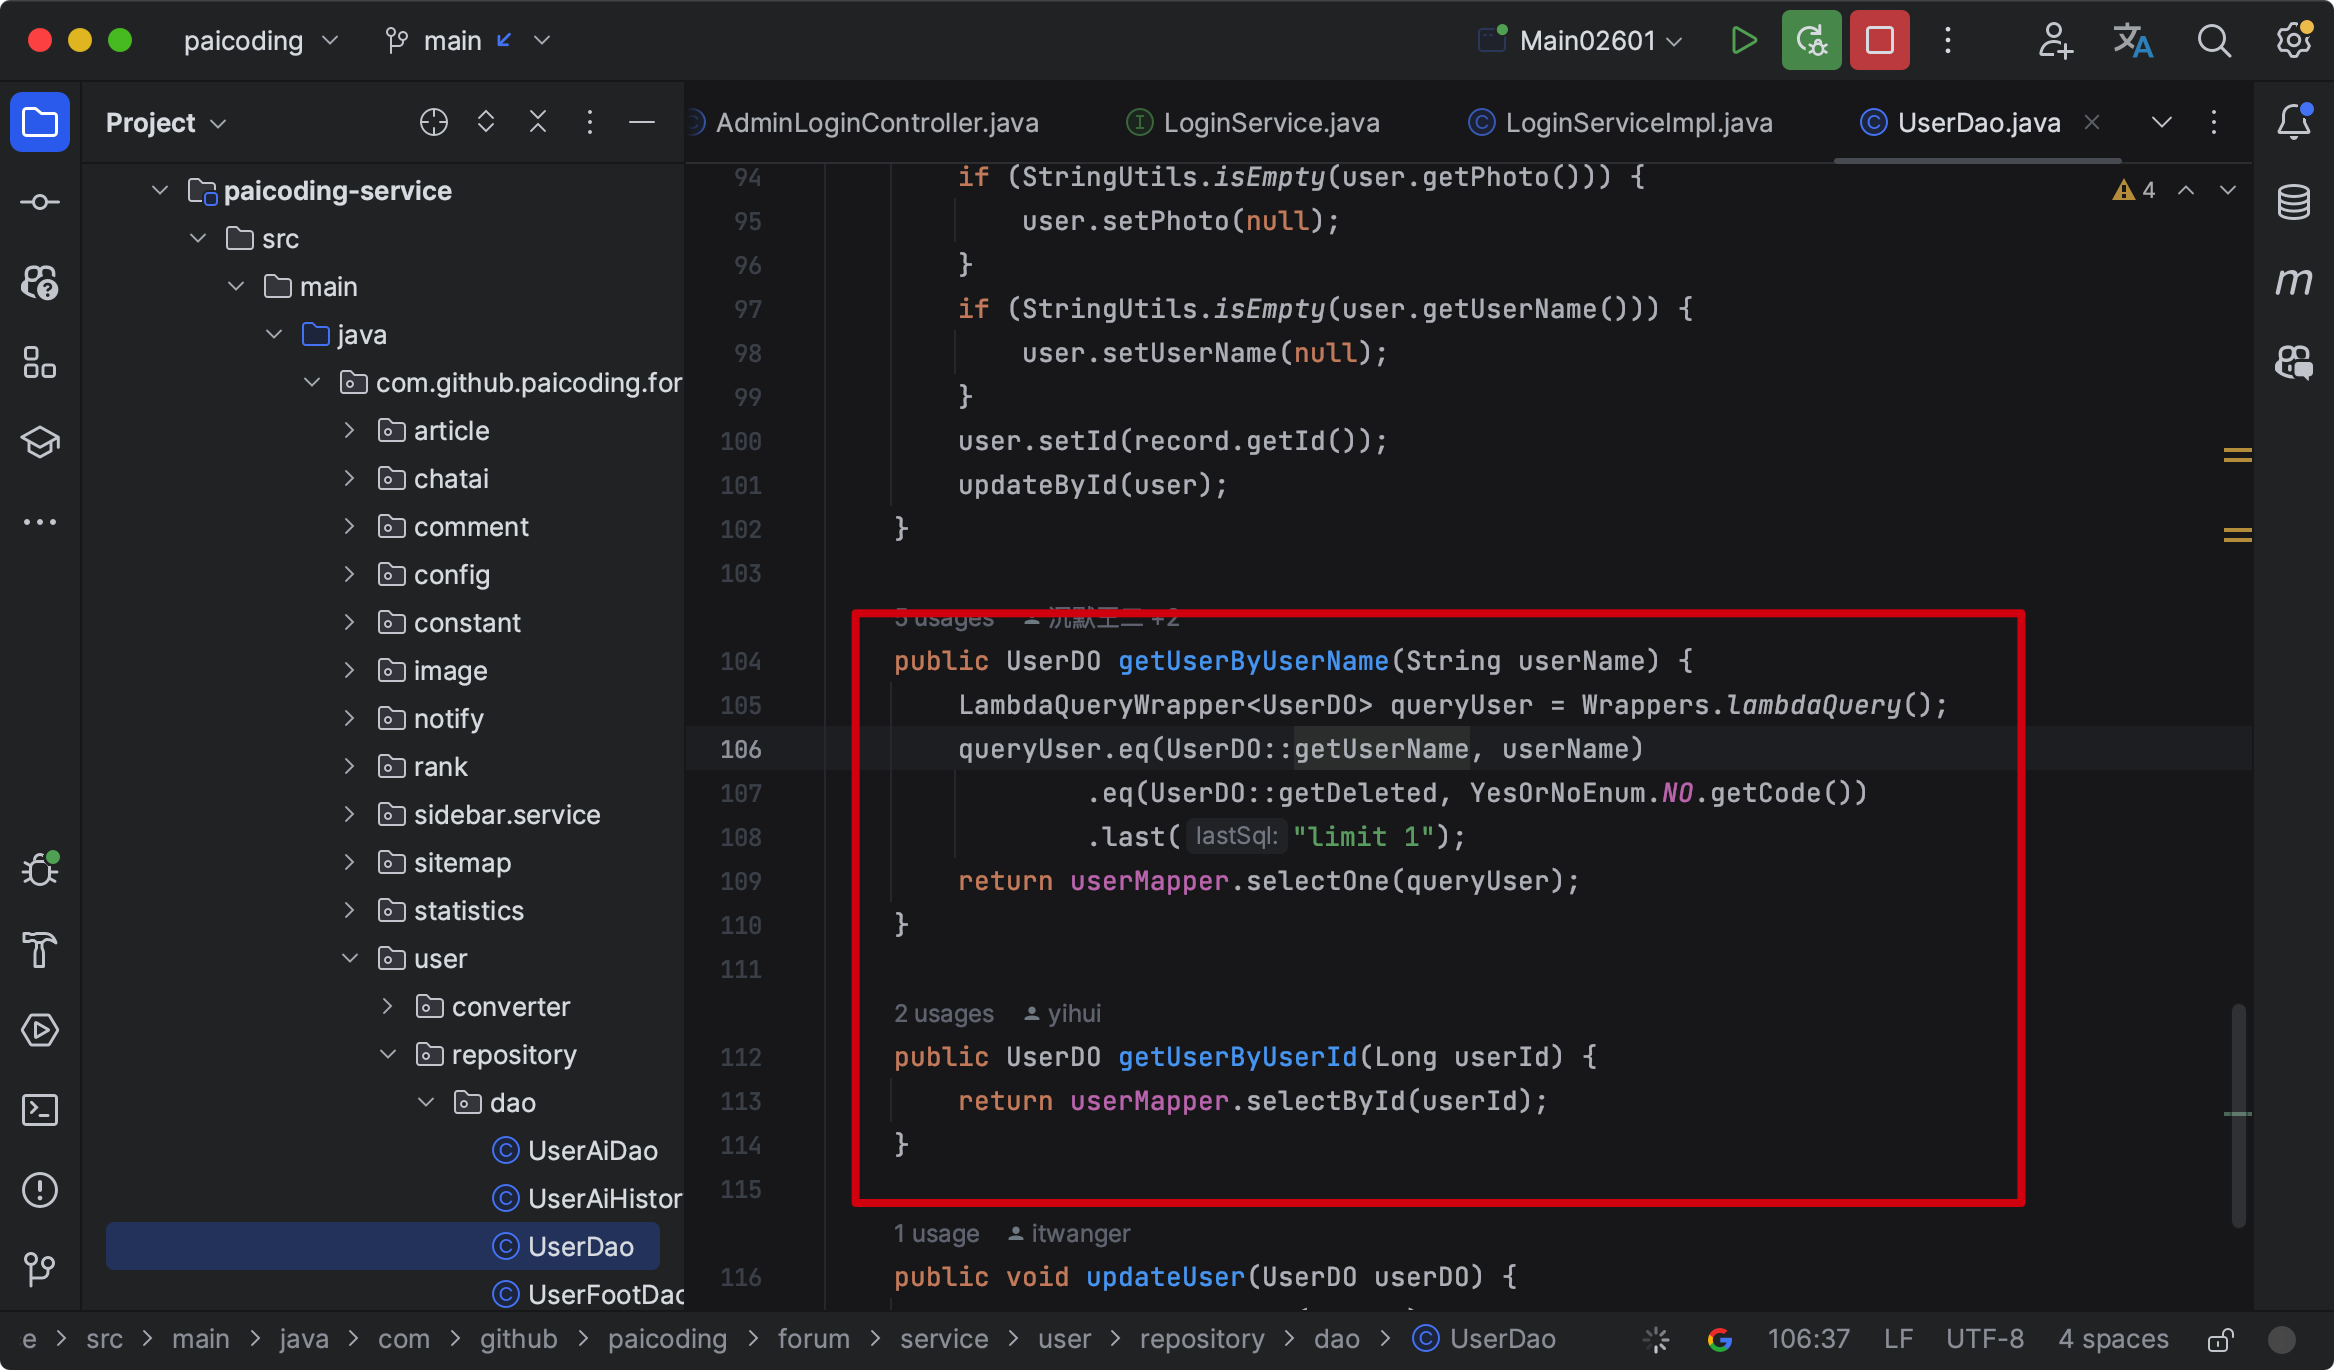Collapse the dao folder
Viewport: 2334px width, 1370px height.
[426, 1102]
